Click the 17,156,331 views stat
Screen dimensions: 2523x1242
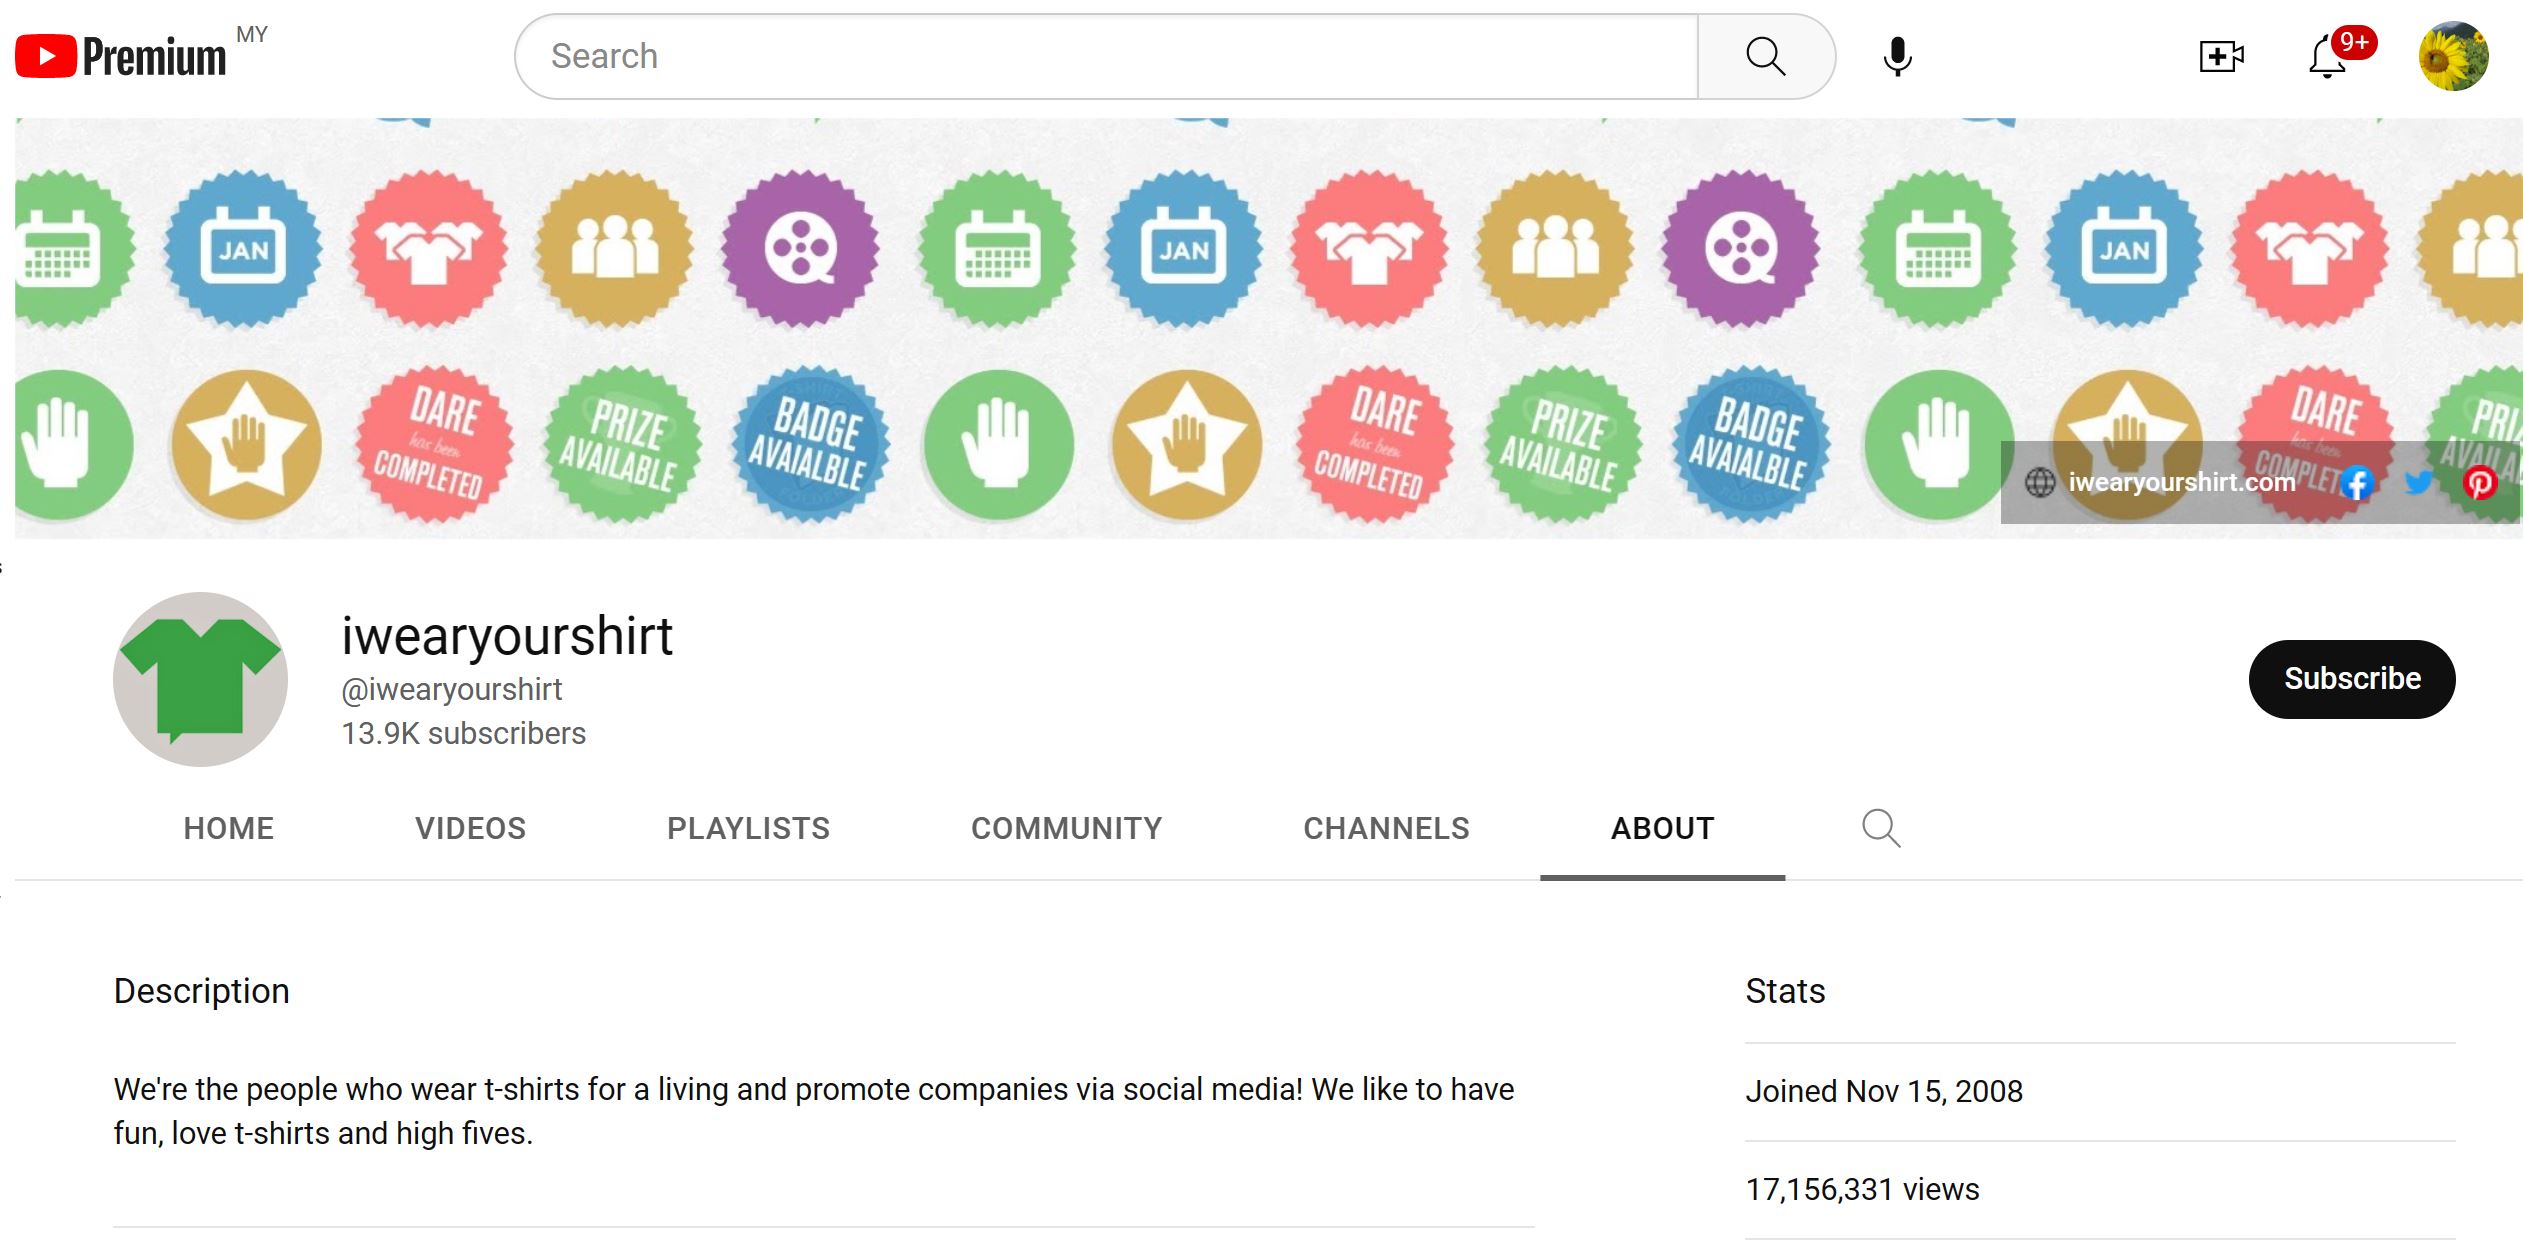point(1862,1189)
